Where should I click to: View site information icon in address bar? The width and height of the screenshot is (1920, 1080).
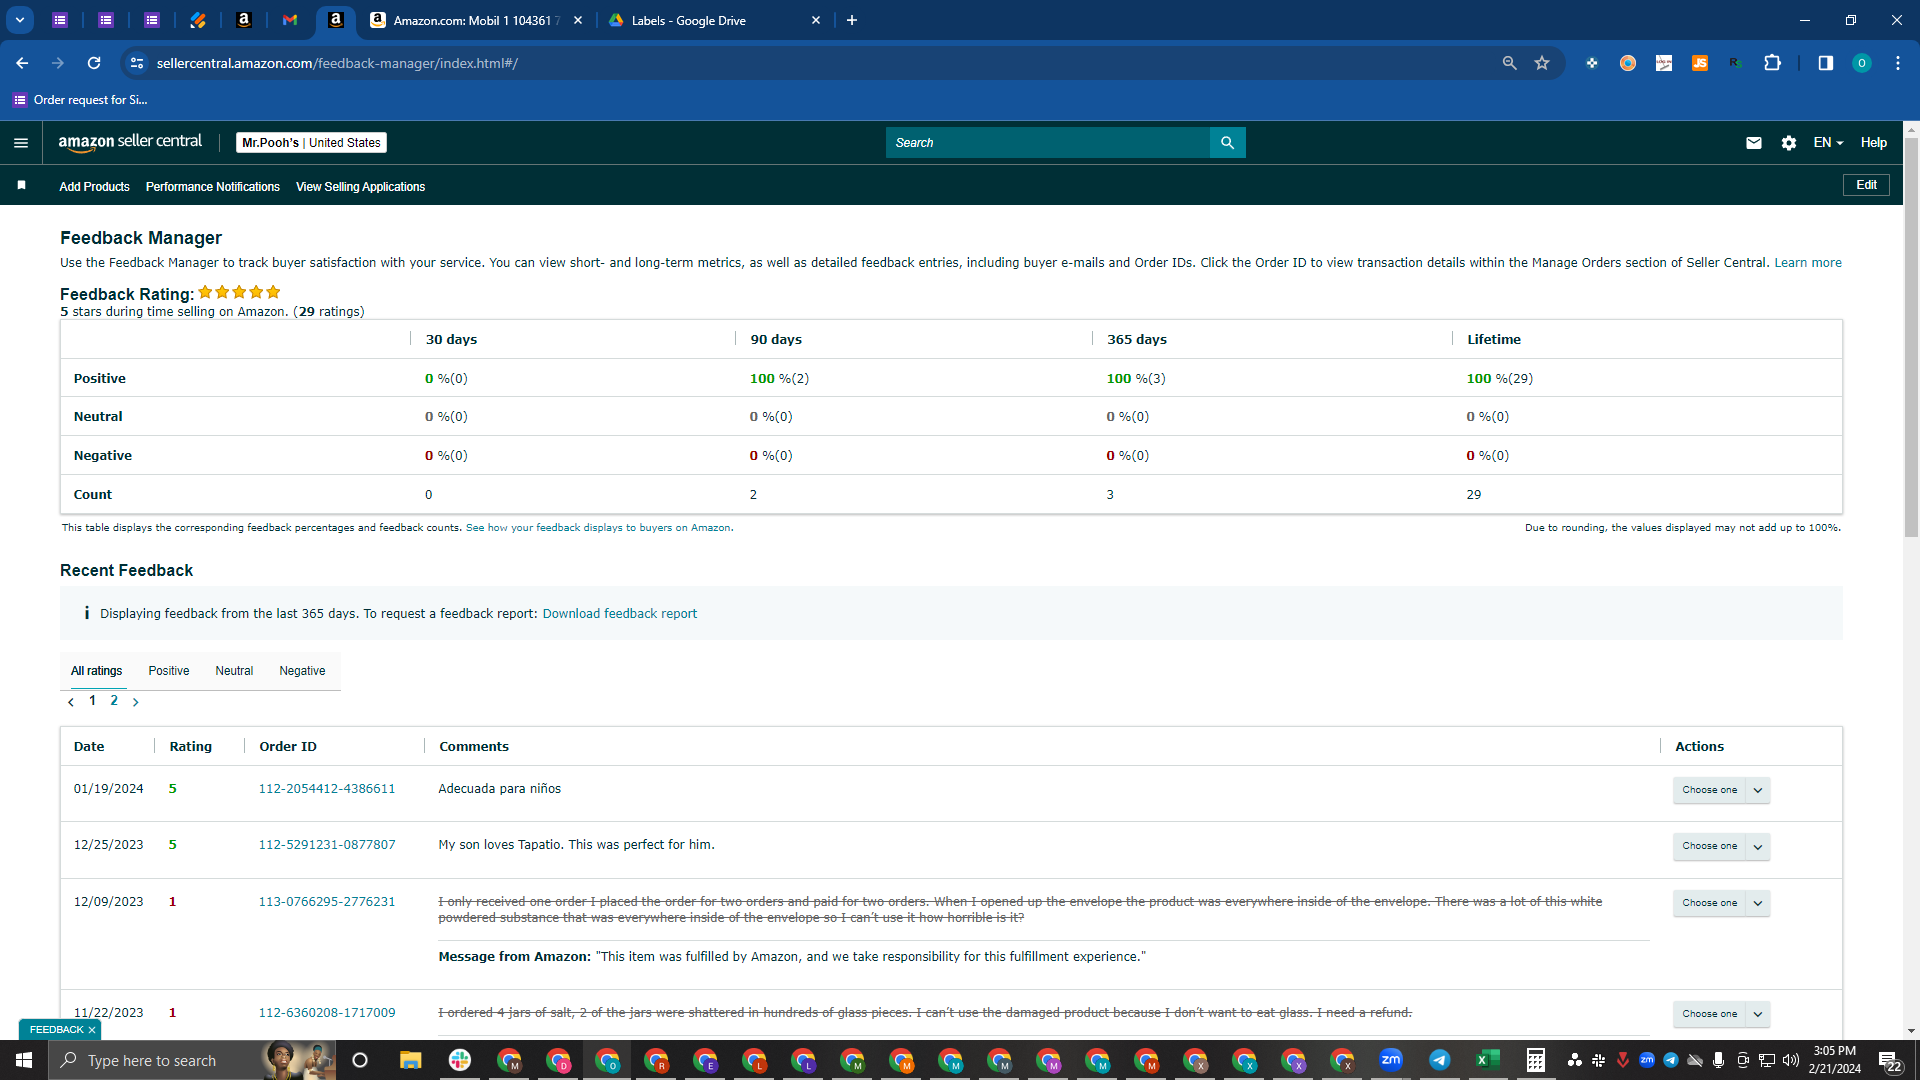pos(137,63)
